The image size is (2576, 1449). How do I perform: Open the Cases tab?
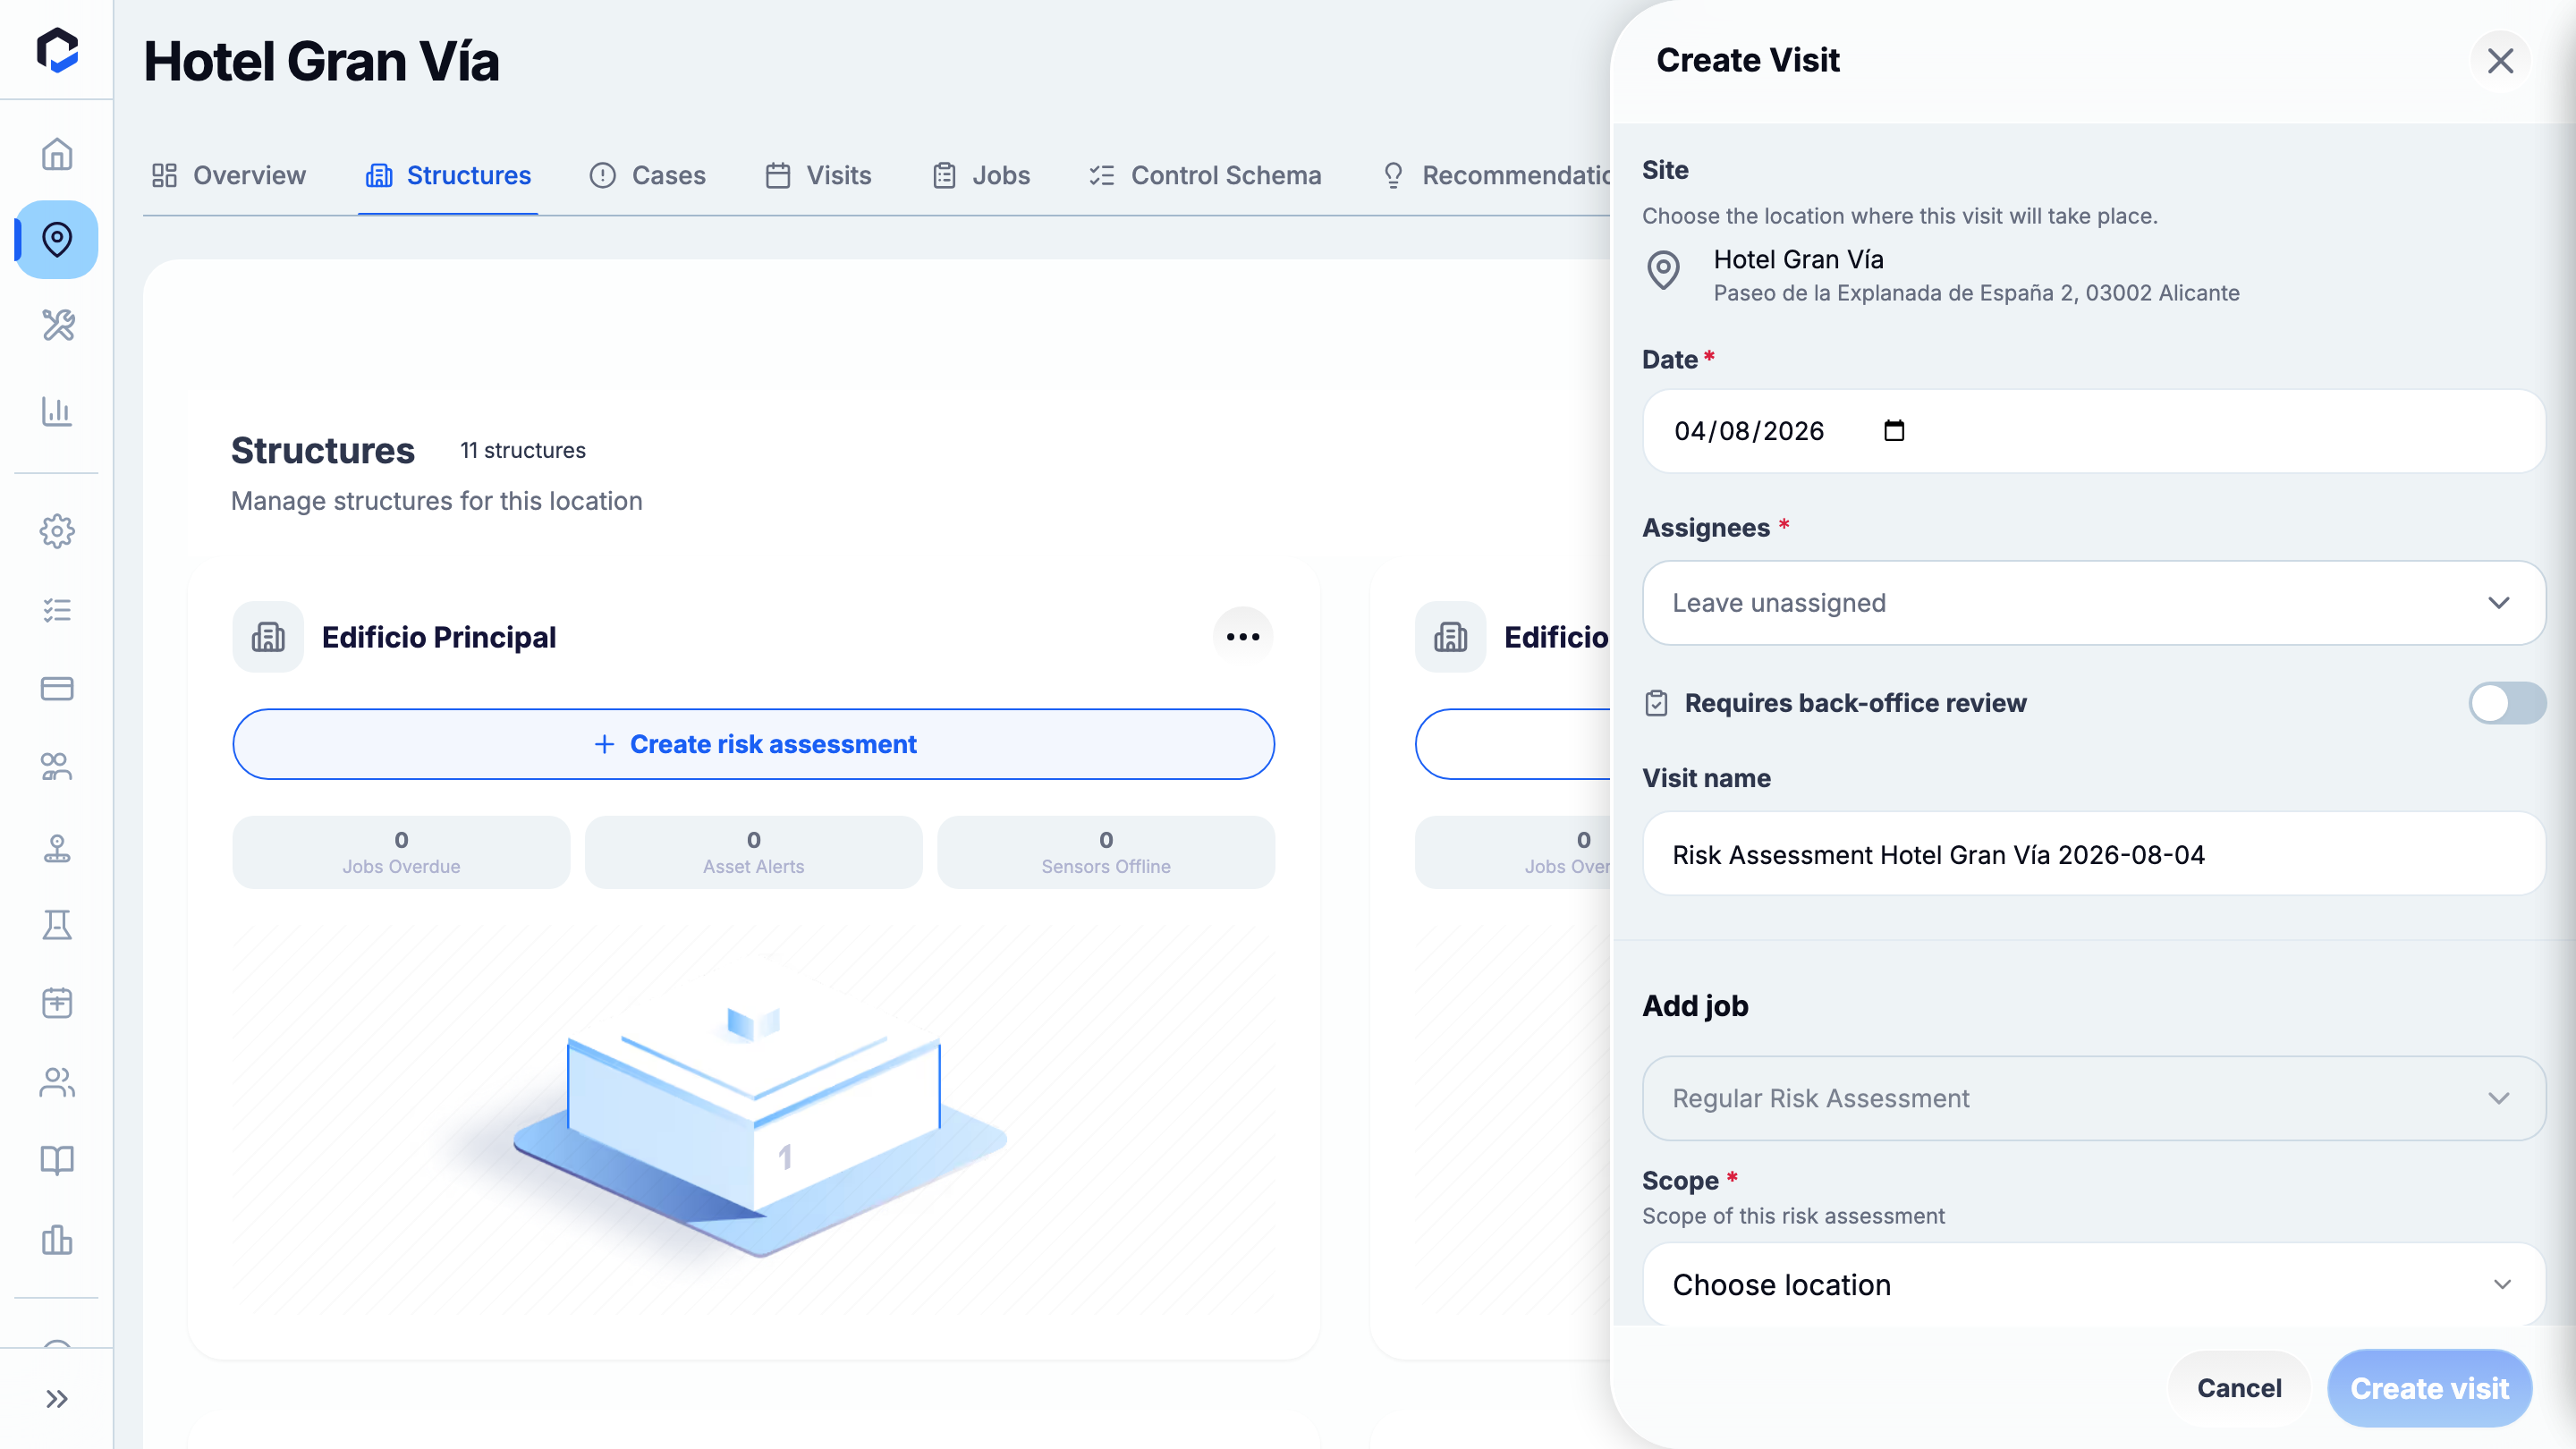click(x=648, y=176)
